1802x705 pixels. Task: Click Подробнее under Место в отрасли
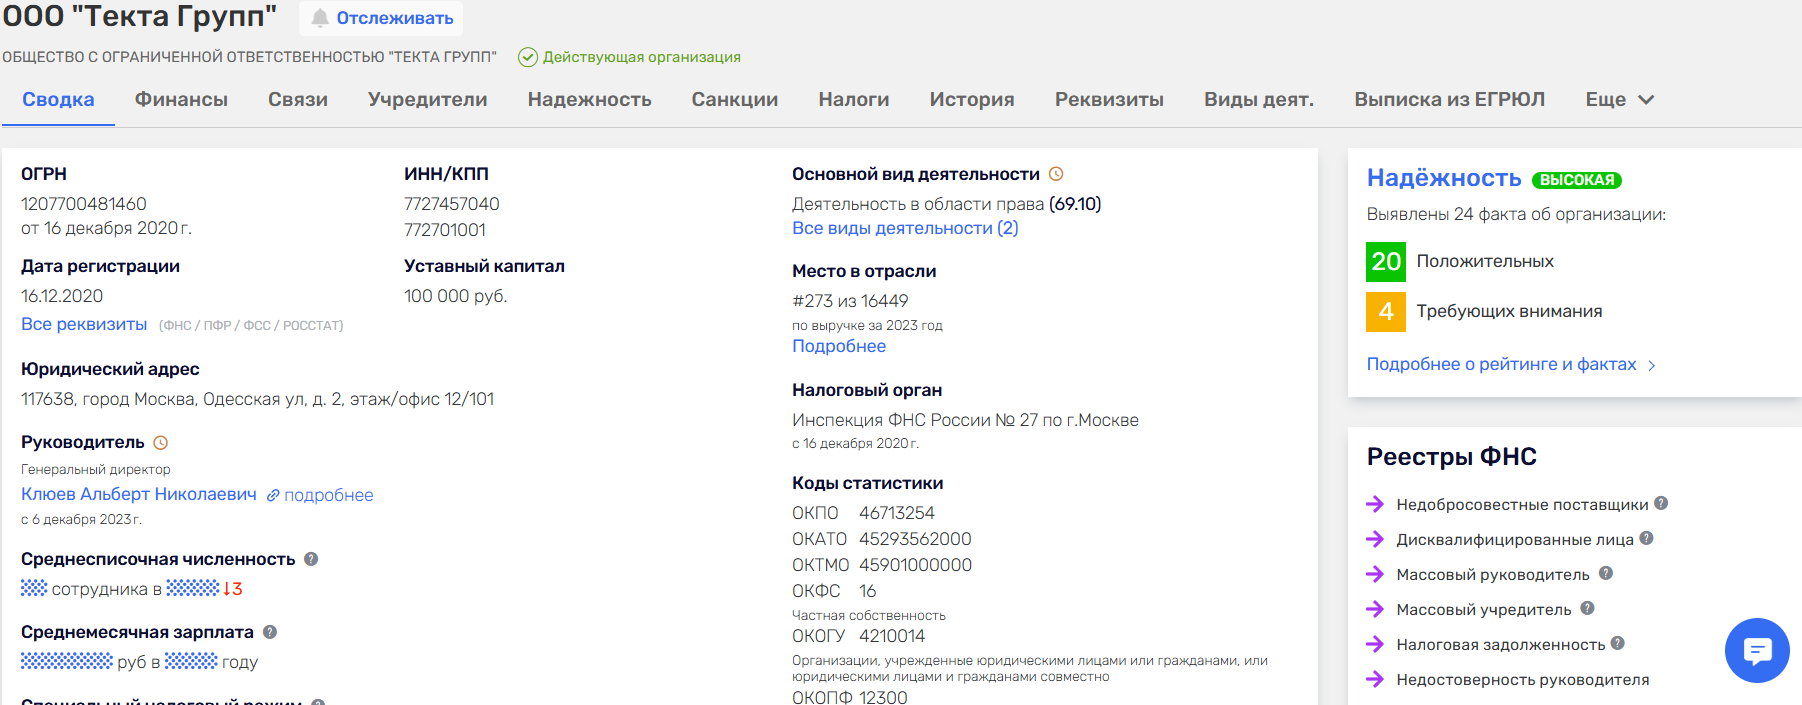click(x=839, y=346)
